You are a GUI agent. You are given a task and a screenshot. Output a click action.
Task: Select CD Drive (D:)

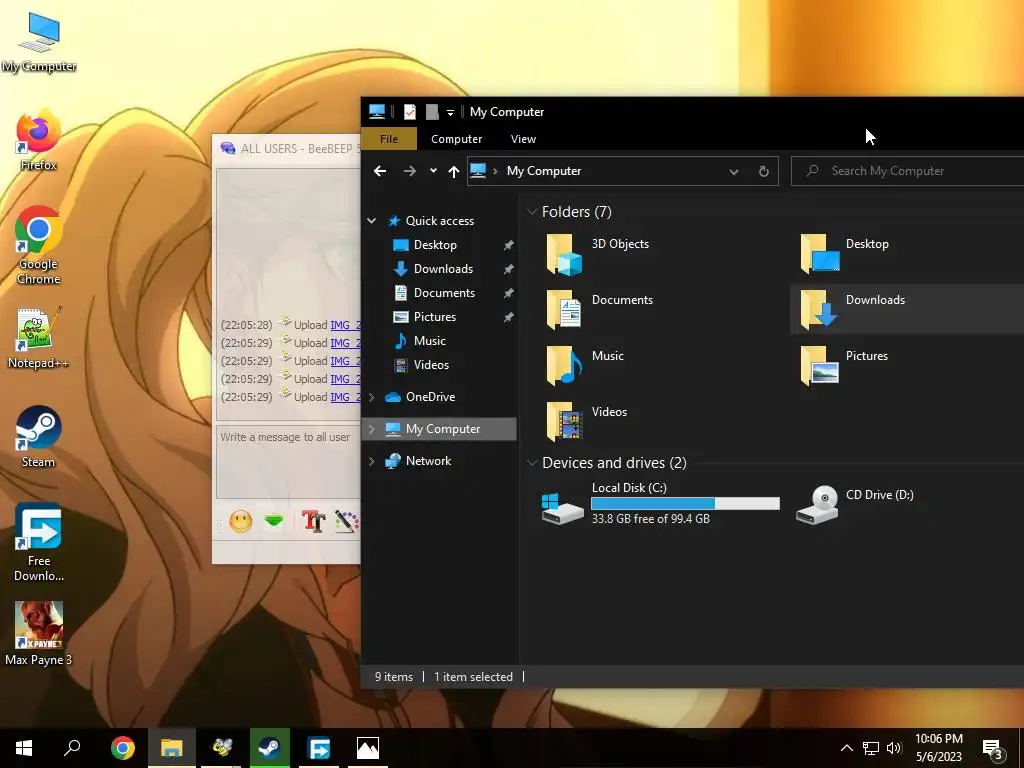[854, 504]
